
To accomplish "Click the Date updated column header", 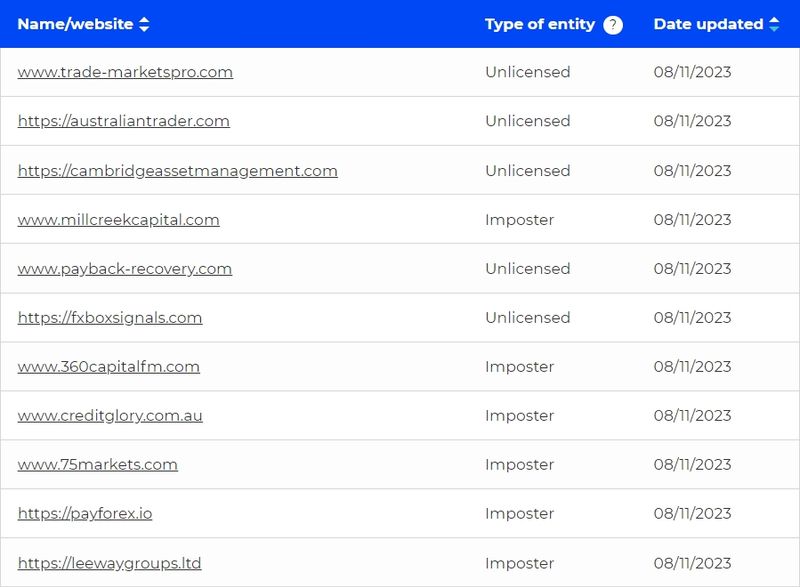I will click(708, 24).
